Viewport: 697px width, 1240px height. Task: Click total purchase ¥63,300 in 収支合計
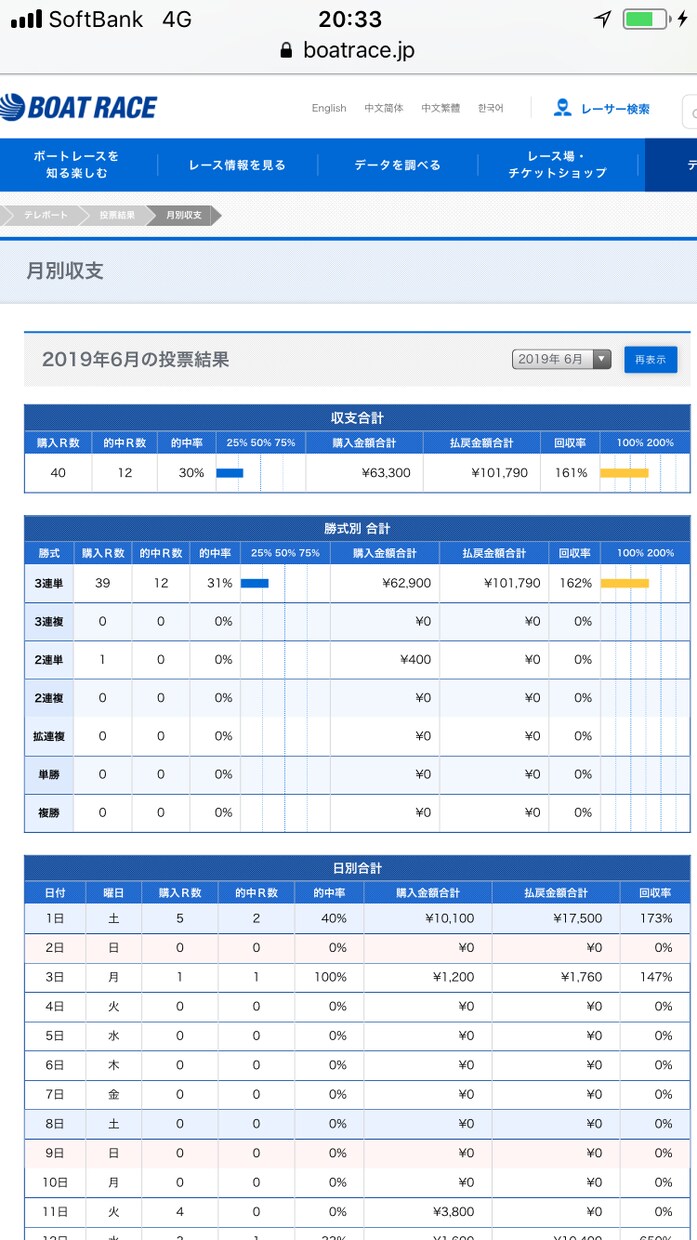386,473
